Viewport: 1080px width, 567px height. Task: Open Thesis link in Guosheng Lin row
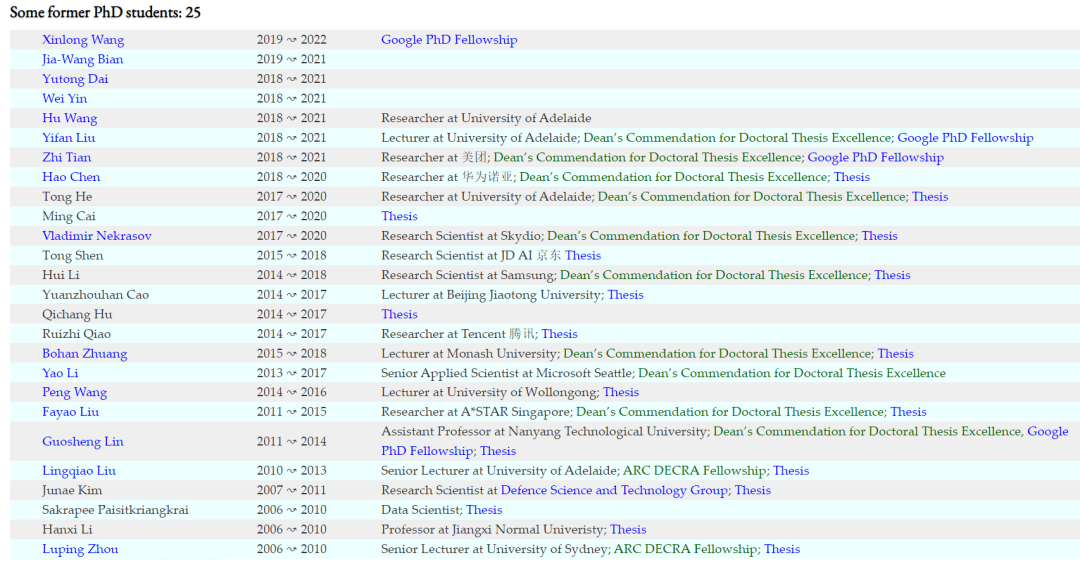(498, 451)
